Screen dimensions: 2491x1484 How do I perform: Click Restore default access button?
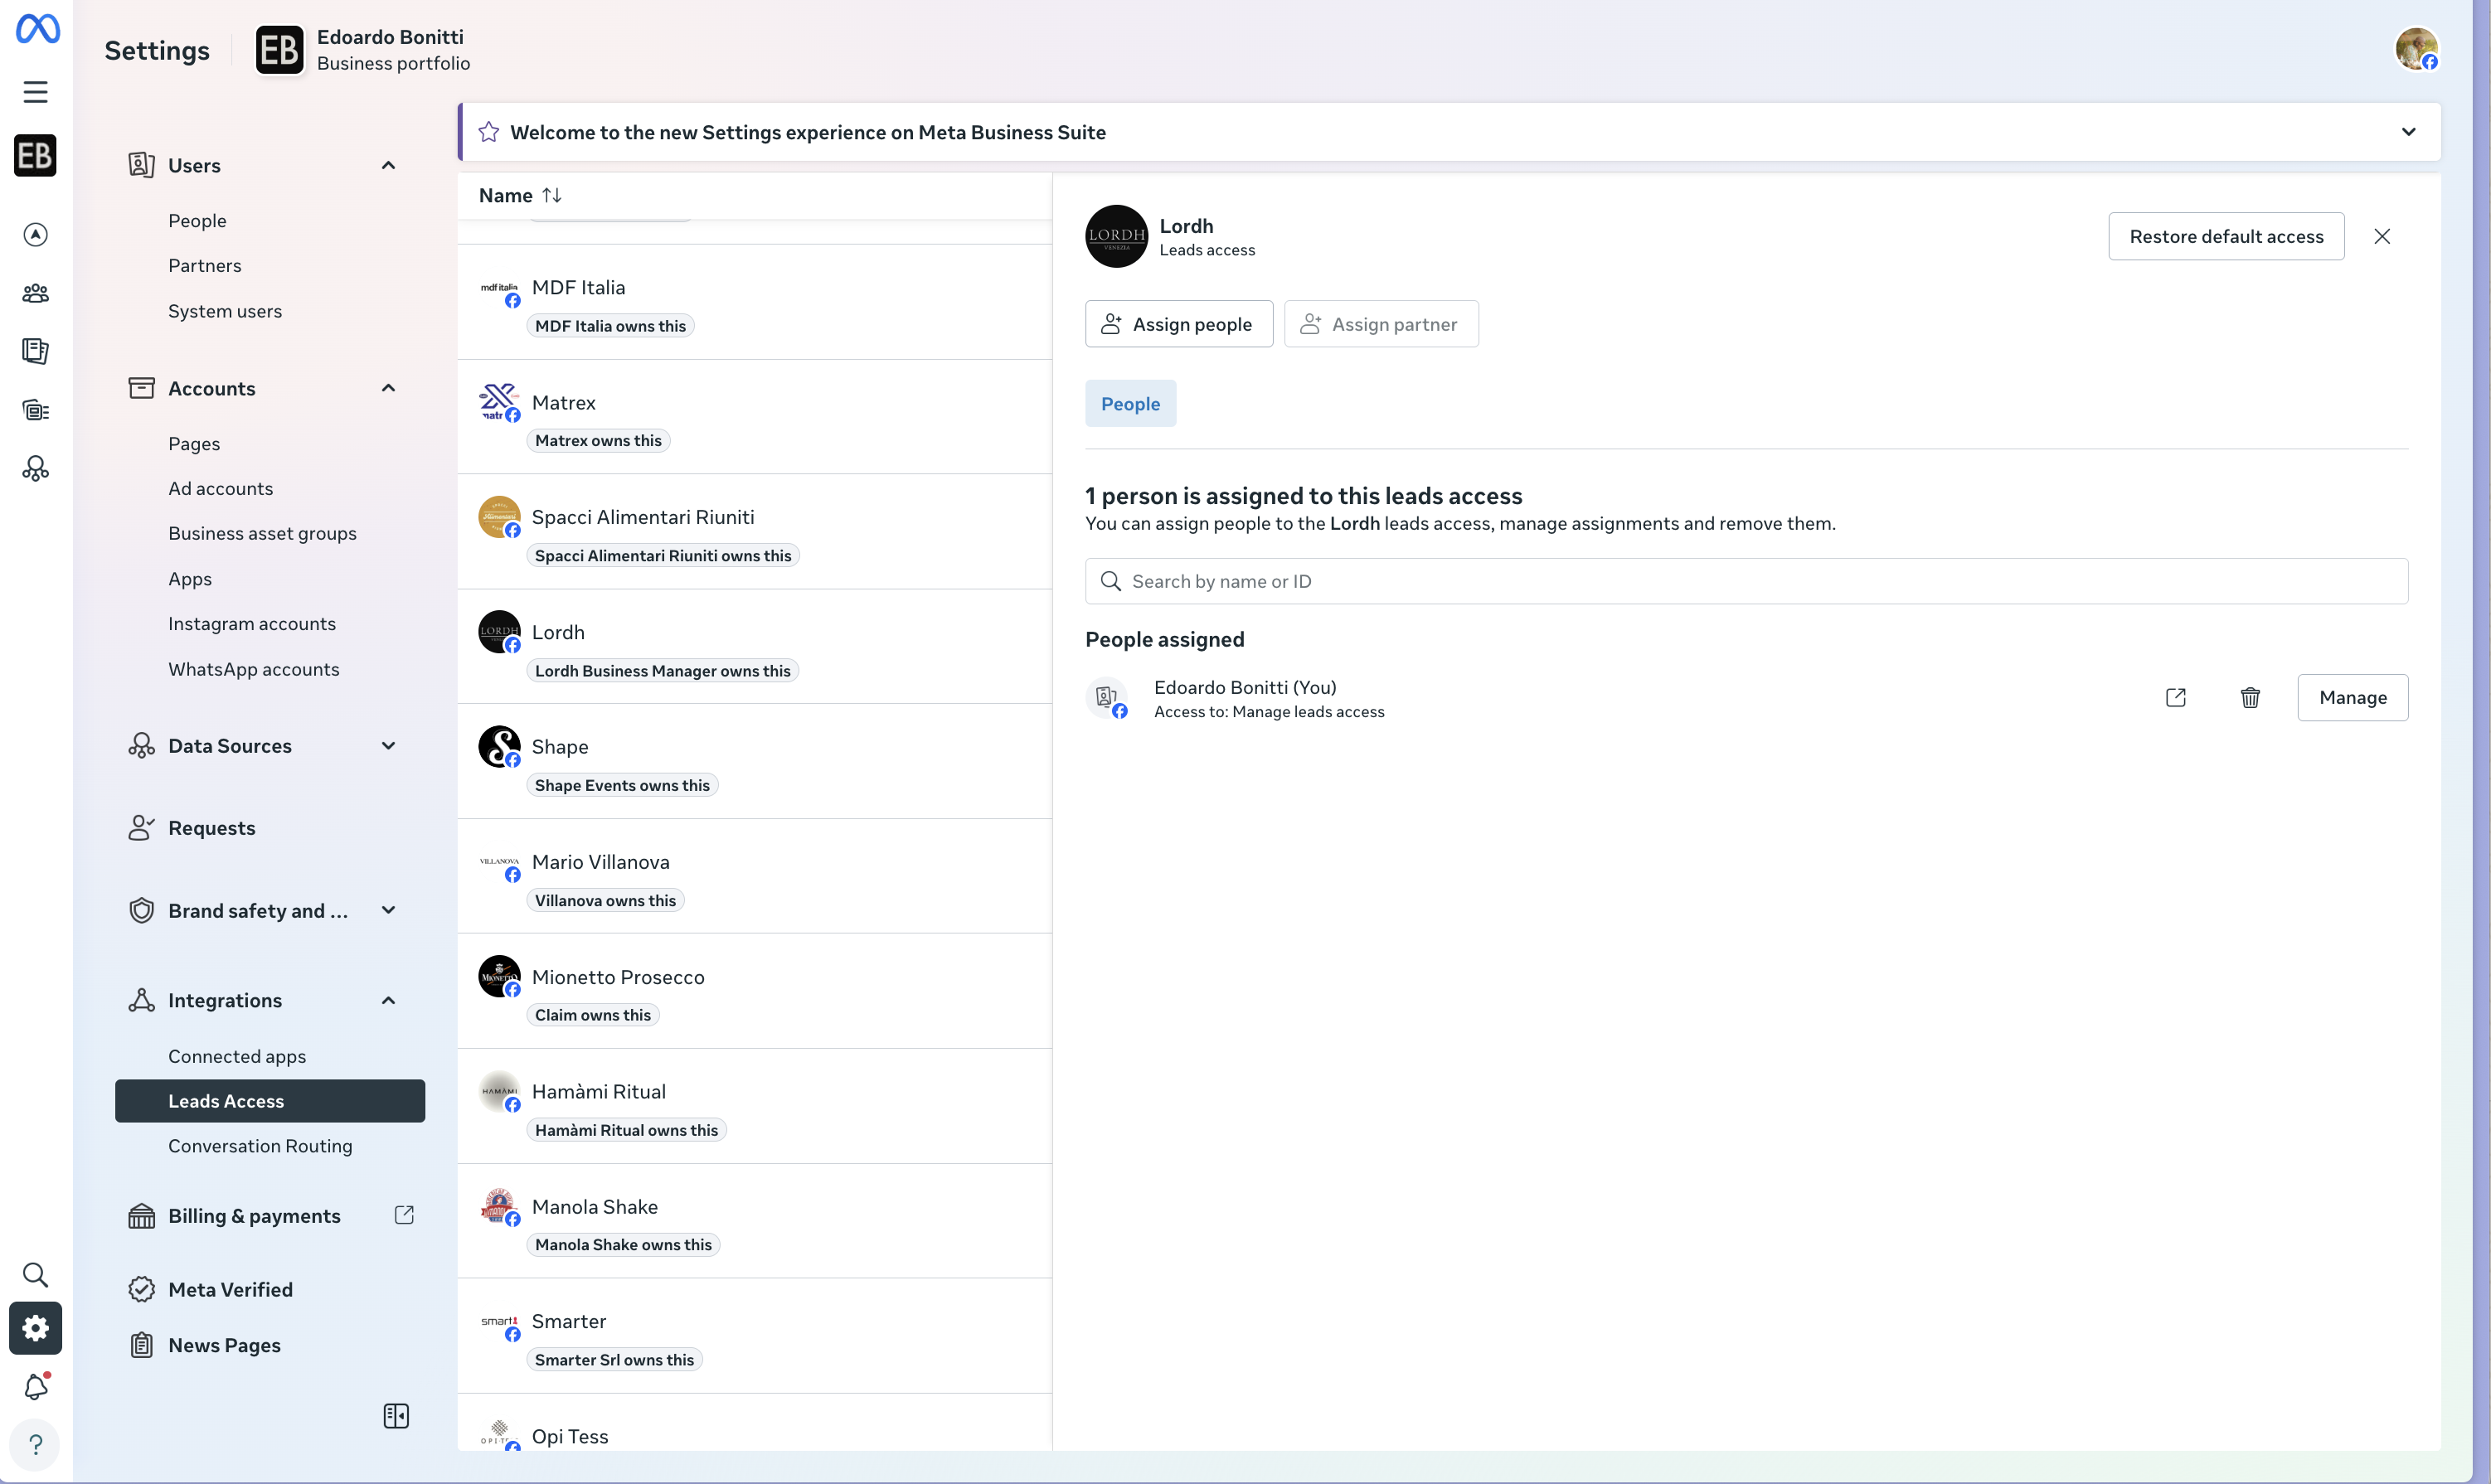coord(2225,236)
